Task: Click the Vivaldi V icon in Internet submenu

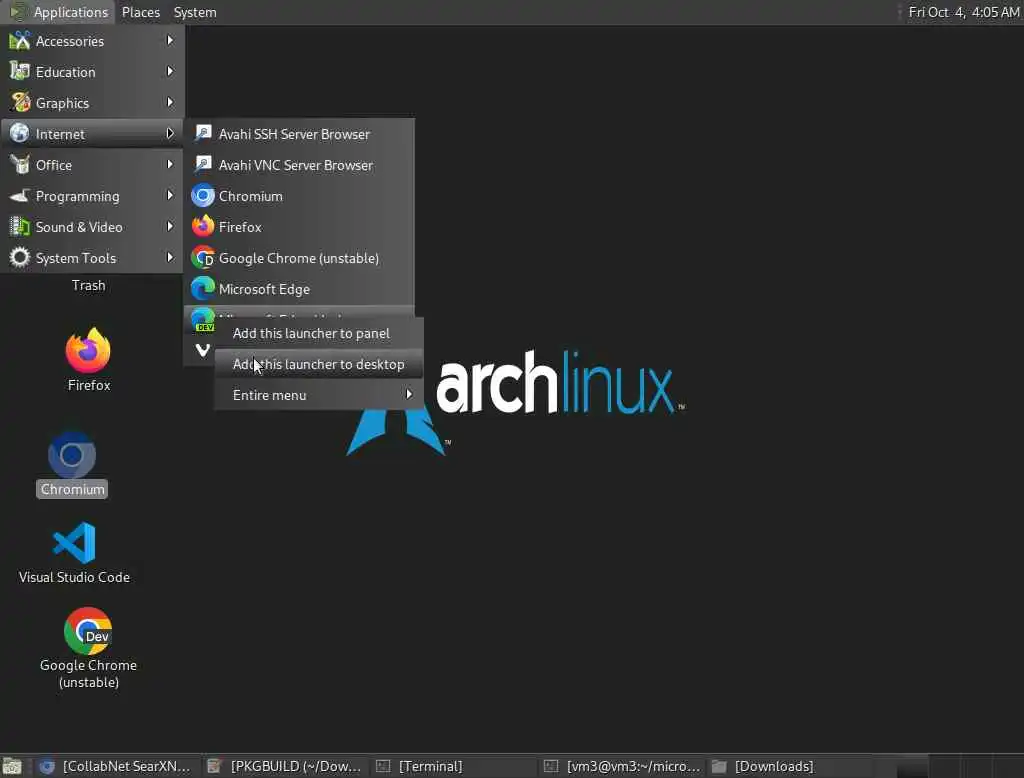Action: click(x=202, y=350)
